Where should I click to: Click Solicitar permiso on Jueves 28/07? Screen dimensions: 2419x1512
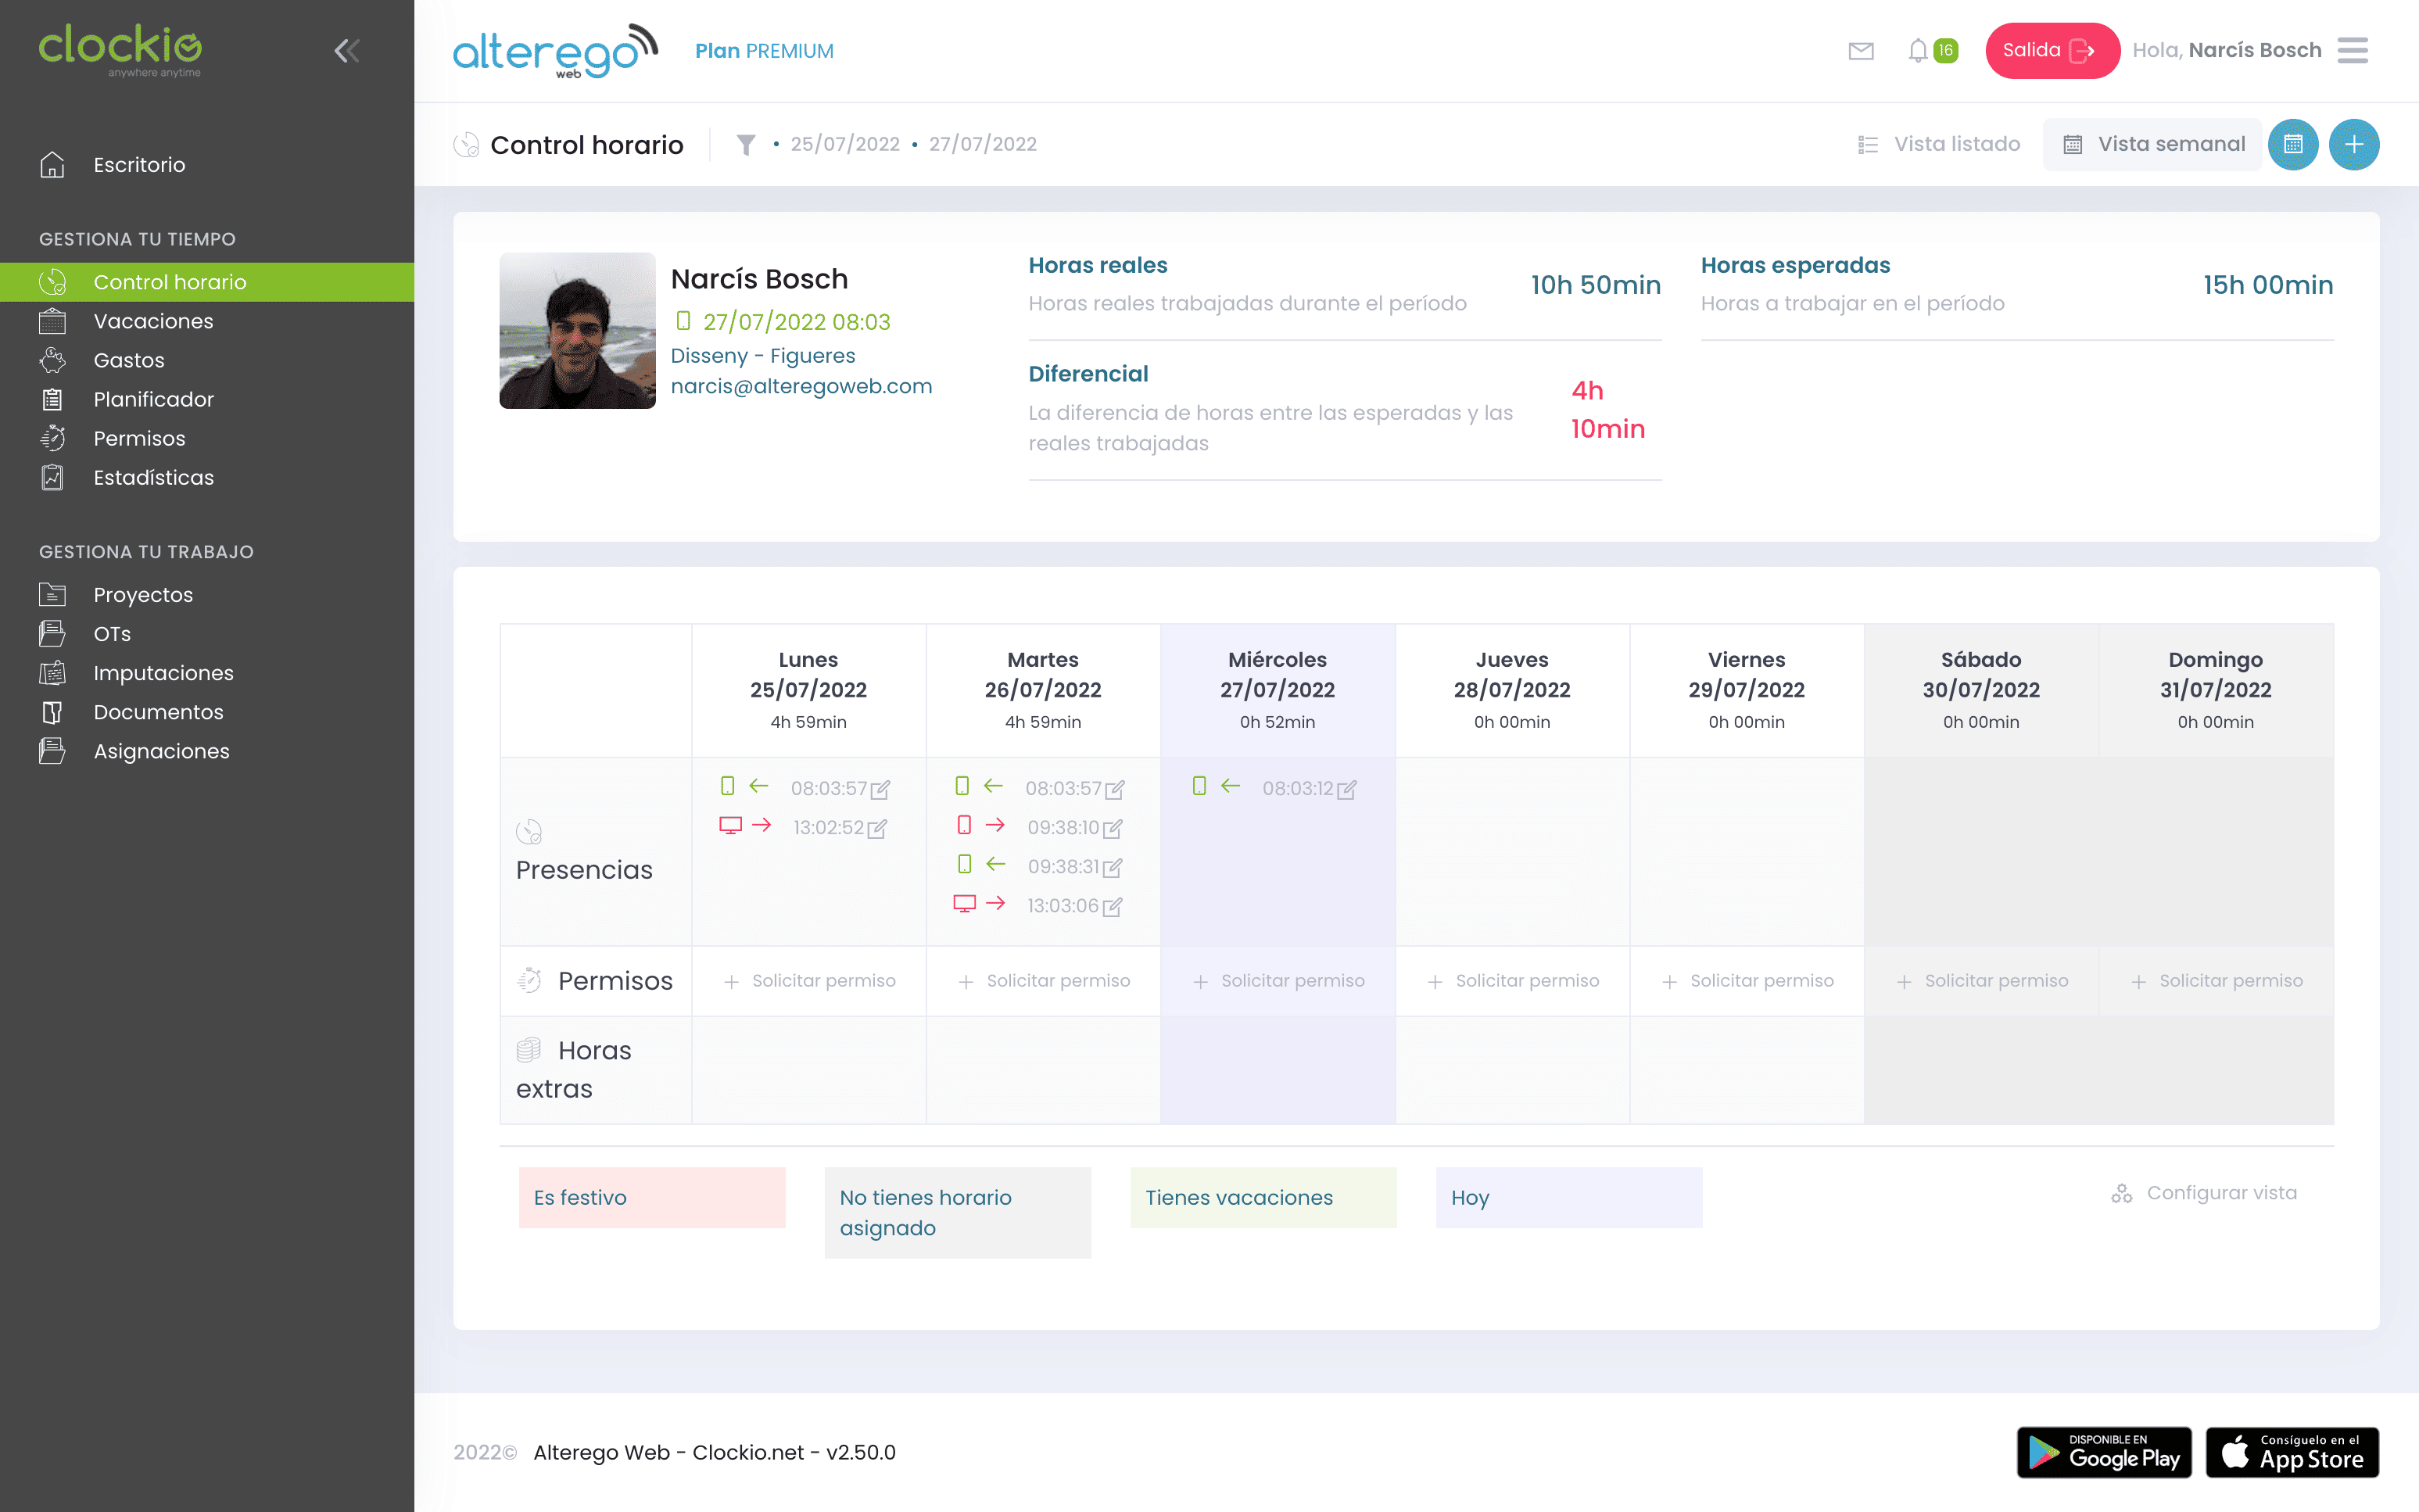click(1514, 980)
